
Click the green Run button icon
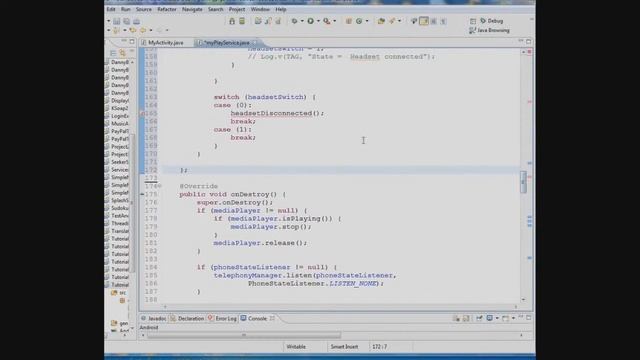(311, 21)
